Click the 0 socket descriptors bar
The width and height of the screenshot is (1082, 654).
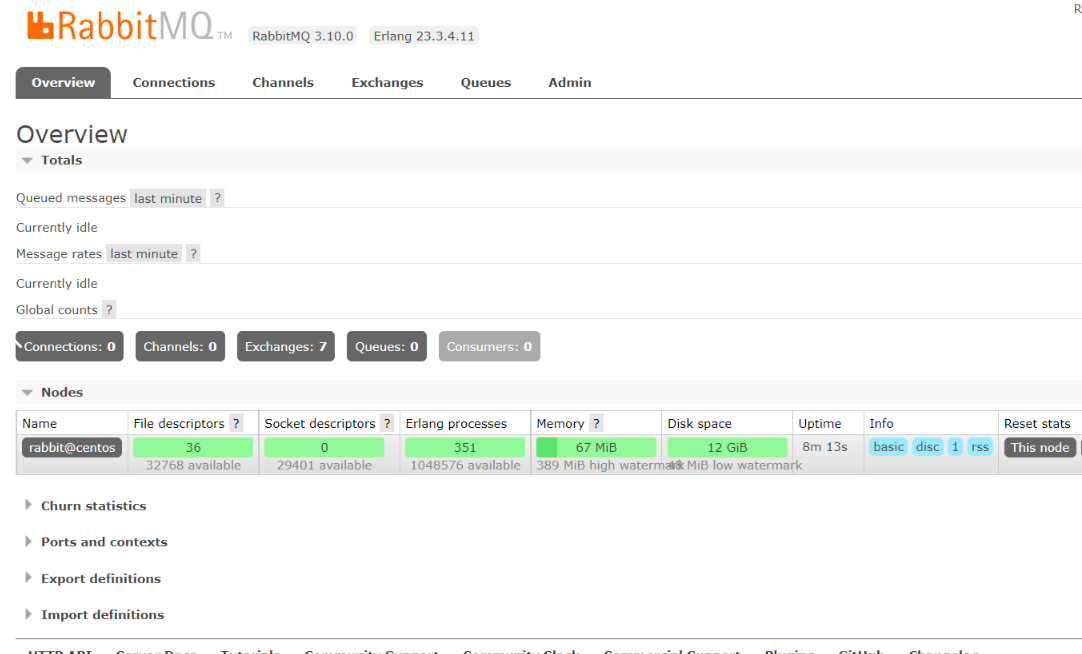[x=324, y=447]
